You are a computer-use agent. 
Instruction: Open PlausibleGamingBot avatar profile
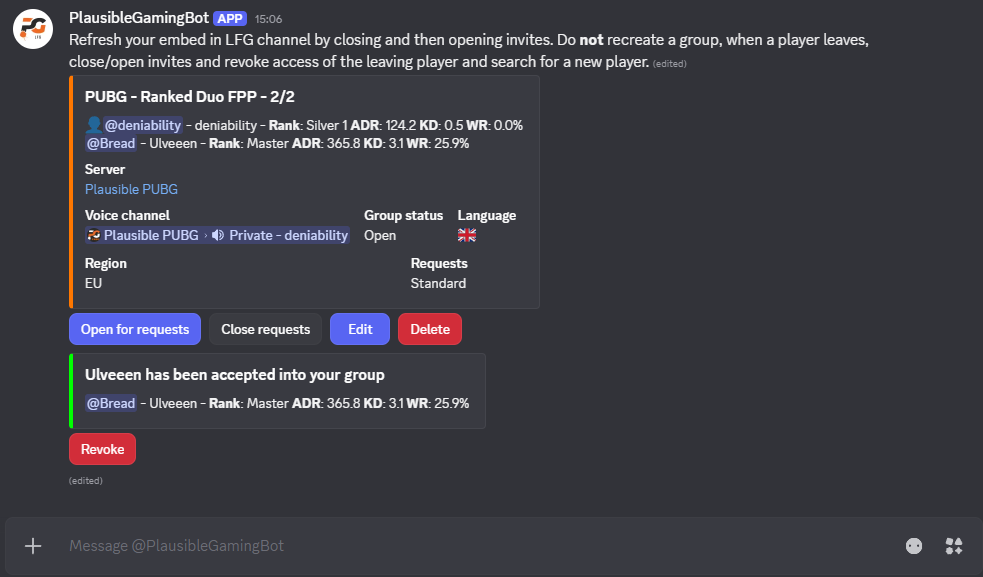coord(33,29)
